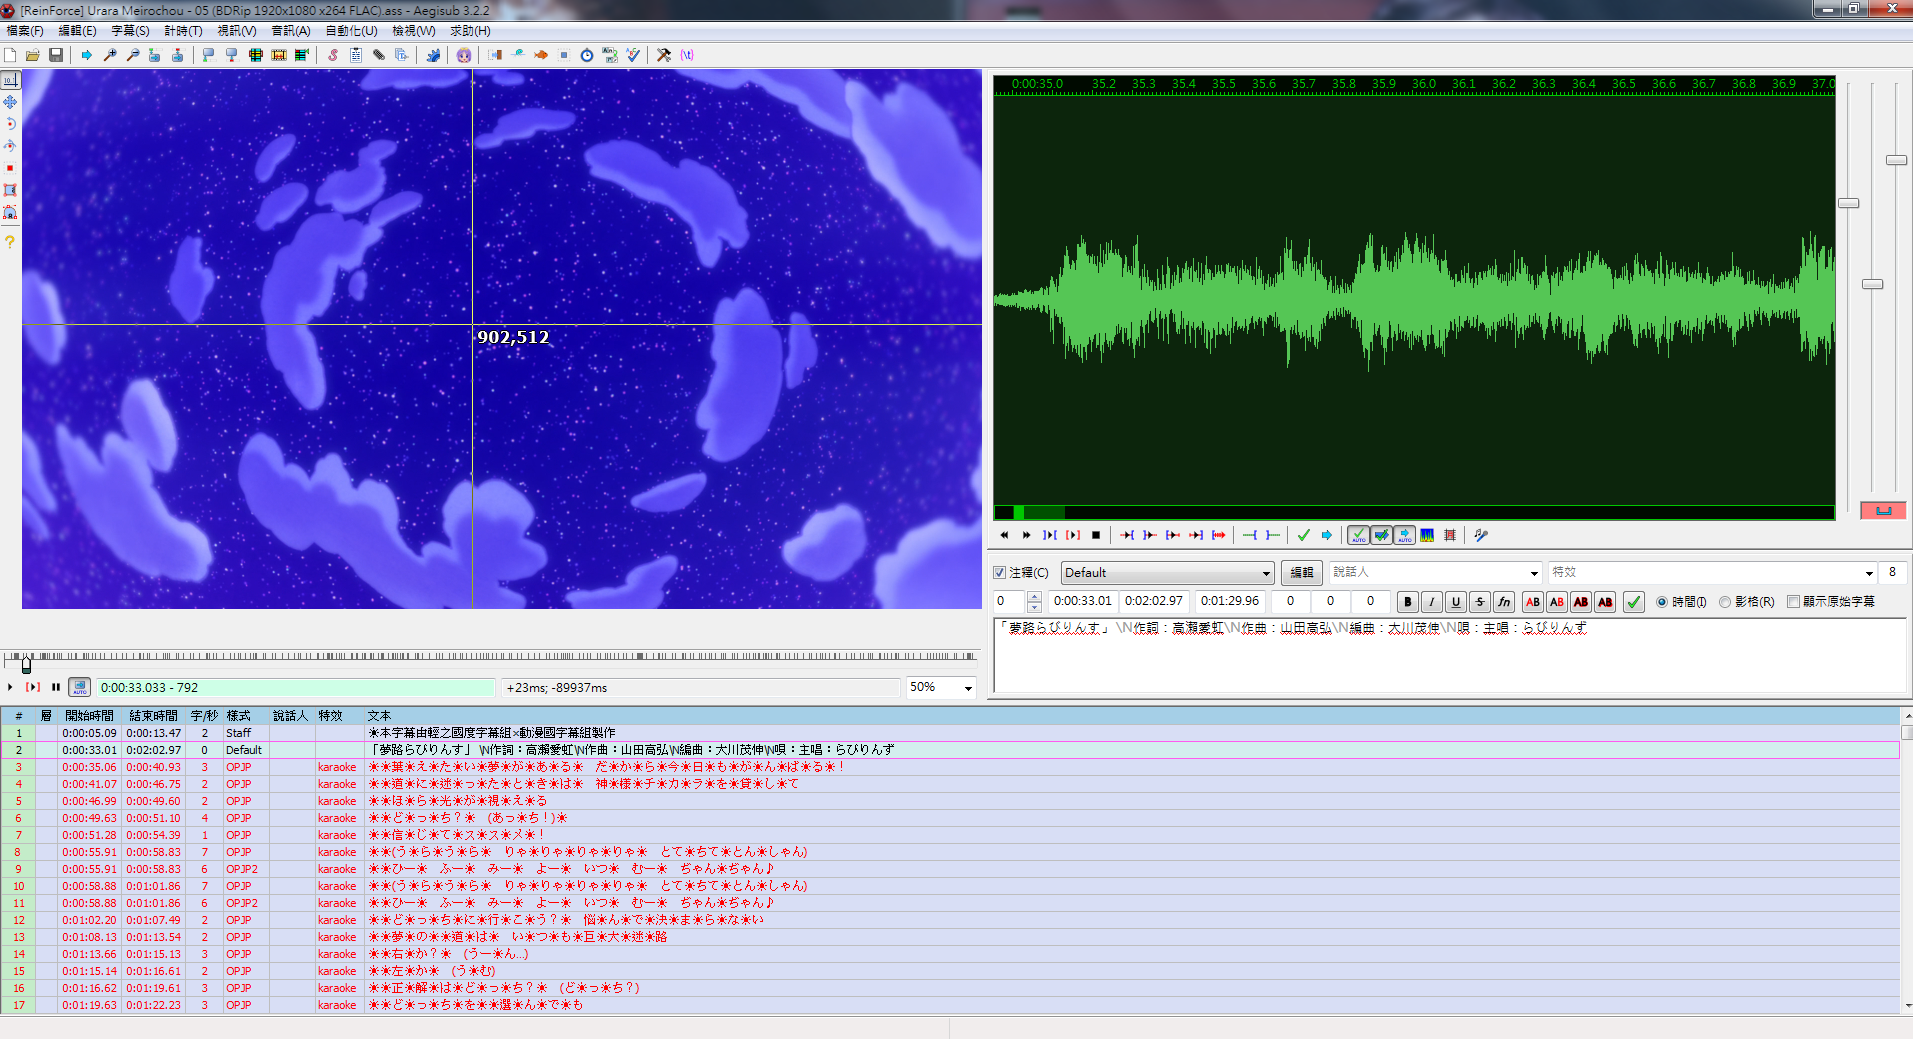The height and width of the screenshot is (1040, 1913).
Task: Open the 計時(T) menu
Action: tap(183, 31)
